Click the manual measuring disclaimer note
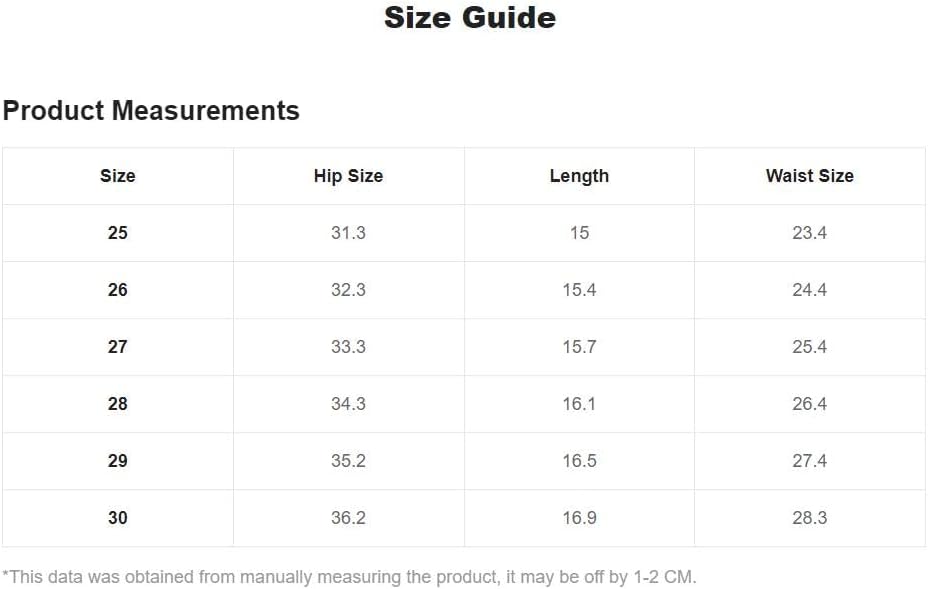Viewport: 928px width, 589px height. (349, 577)
